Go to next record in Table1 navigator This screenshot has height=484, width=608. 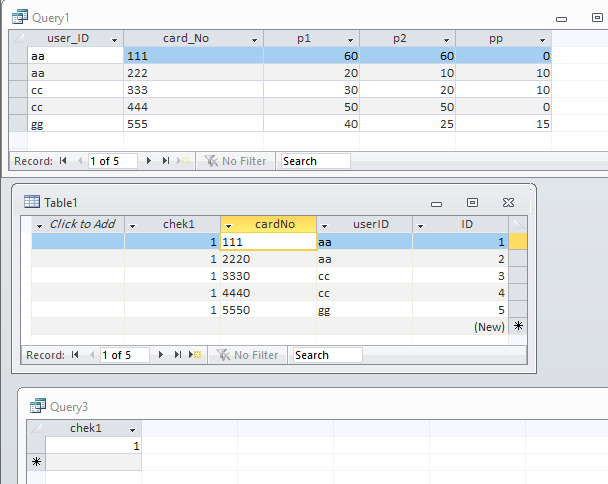161,354
